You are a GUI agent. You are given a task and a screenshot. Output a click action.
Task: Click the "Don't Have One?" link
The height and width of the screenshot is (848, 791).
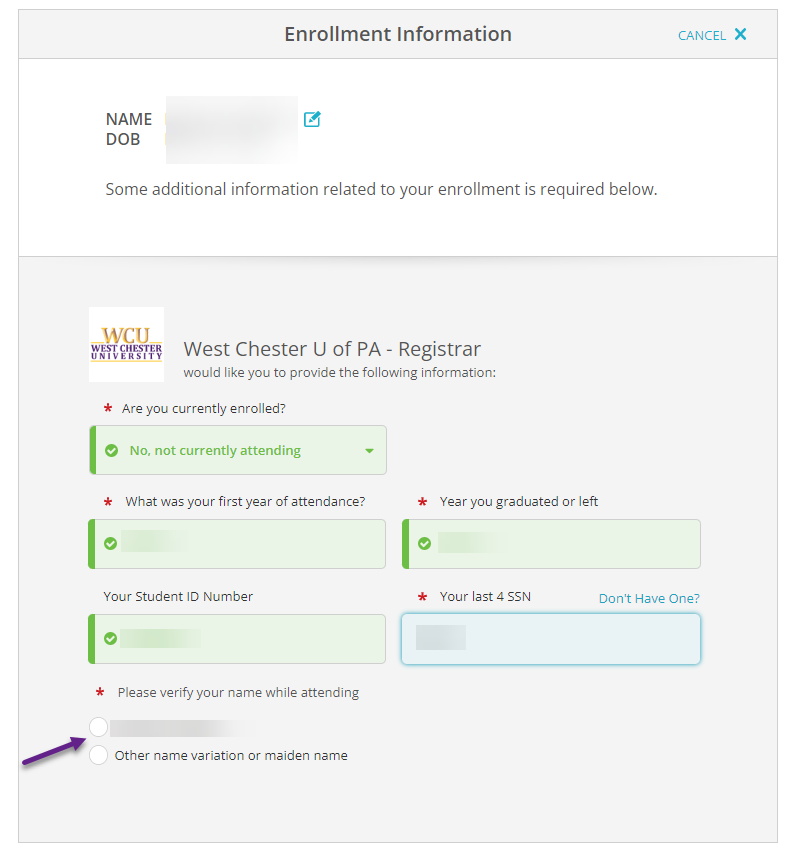click(649, 598)
